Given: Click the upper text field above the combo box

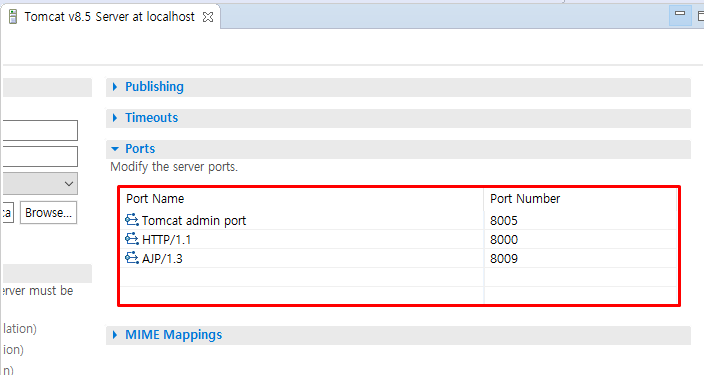Looking at the screenshot, I should coord(40,130).
